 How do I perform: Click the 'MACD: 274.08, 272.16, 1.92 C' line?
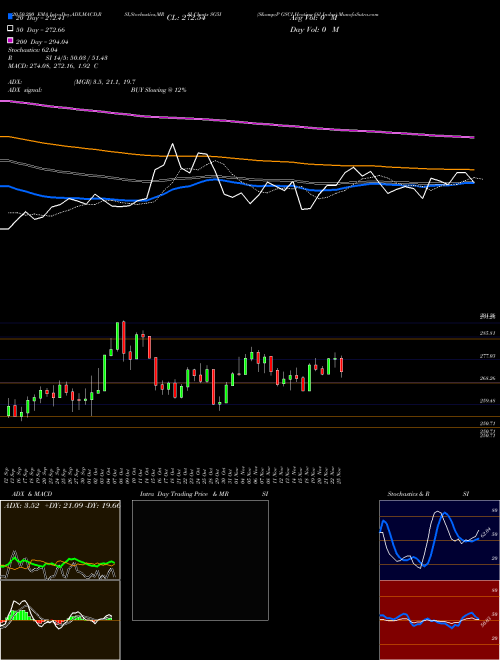click(x=53, y=66)
